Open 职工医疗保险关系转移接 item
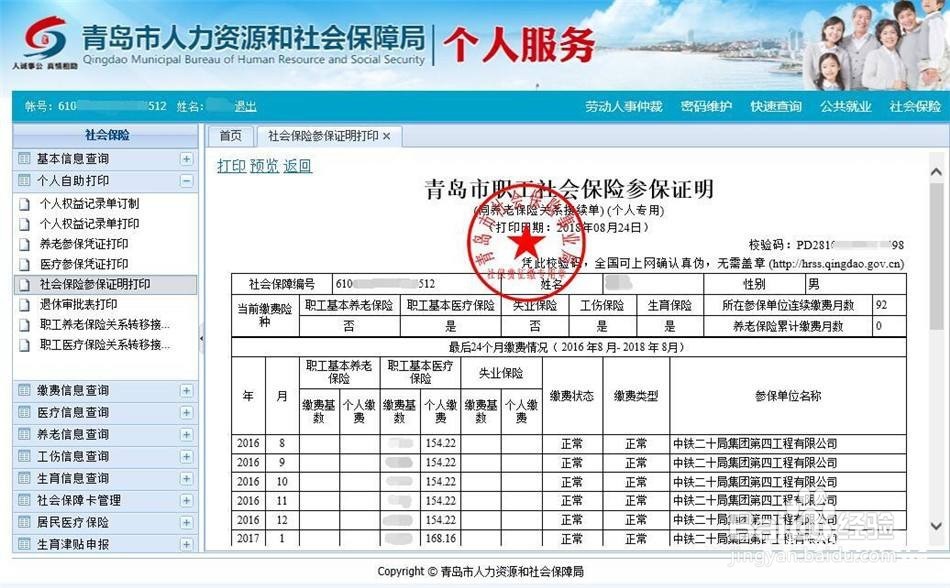Image resolution: width=950 pixels, height=588 pixels. 104,345
